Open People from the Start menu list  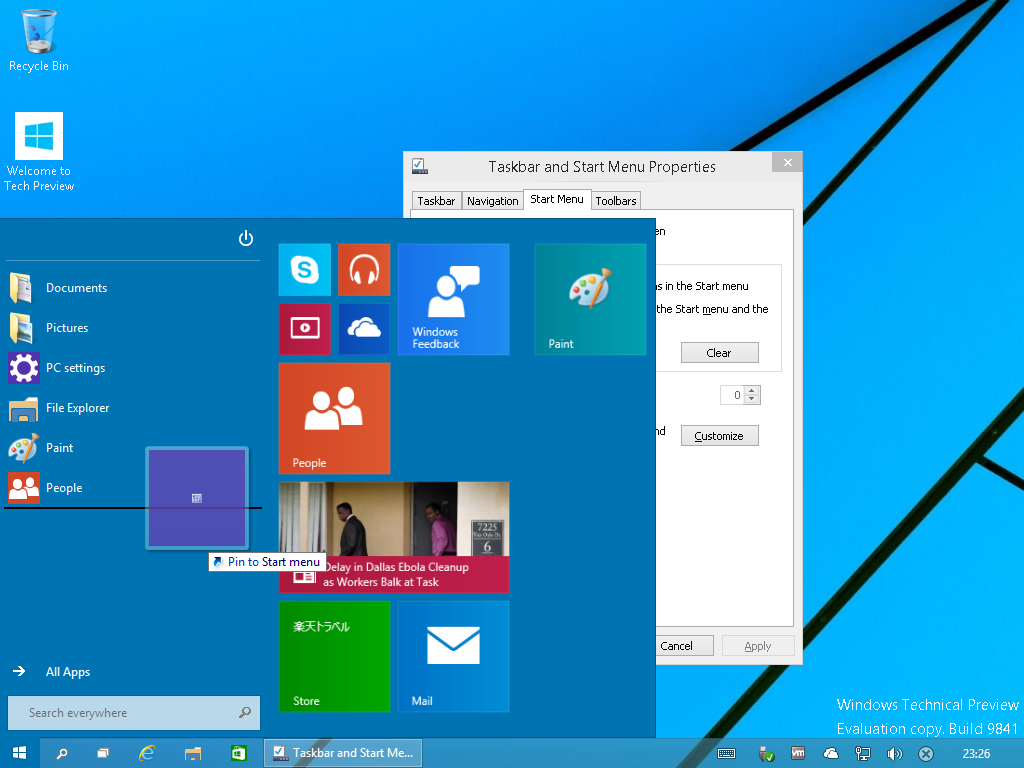pos(133,488)
